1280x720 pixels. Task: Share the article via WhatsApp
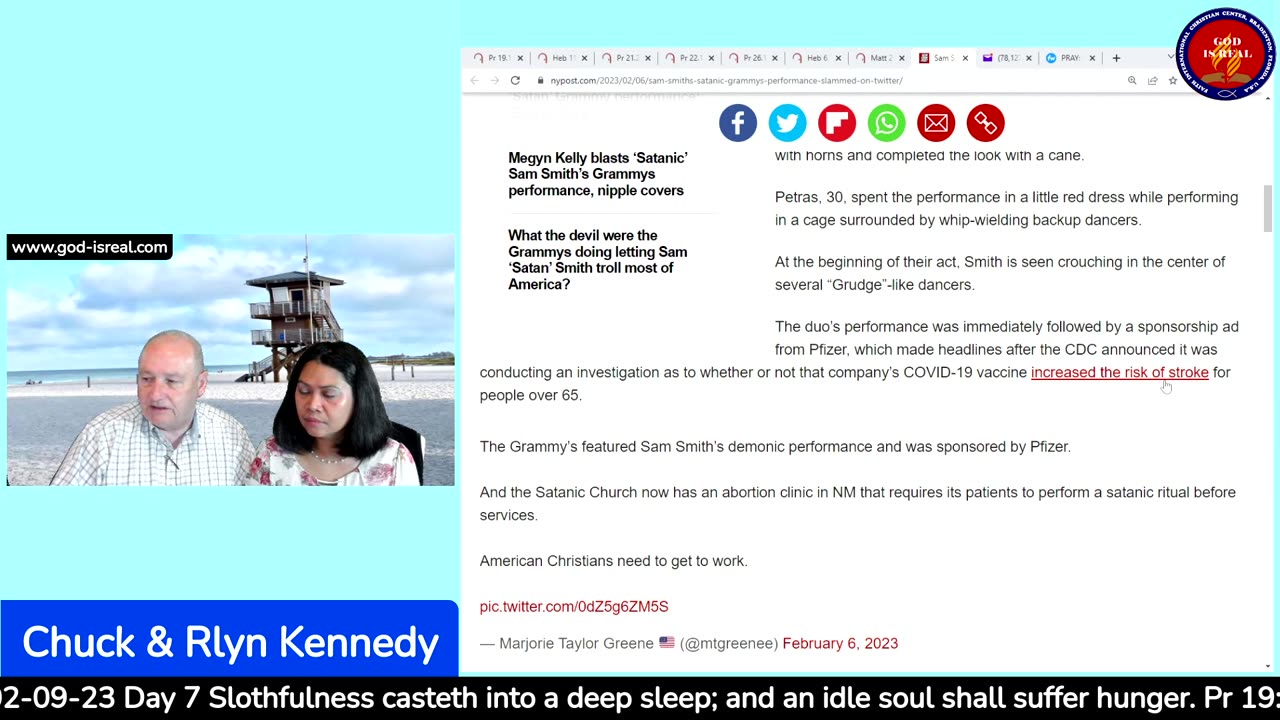tap(886, 123)
